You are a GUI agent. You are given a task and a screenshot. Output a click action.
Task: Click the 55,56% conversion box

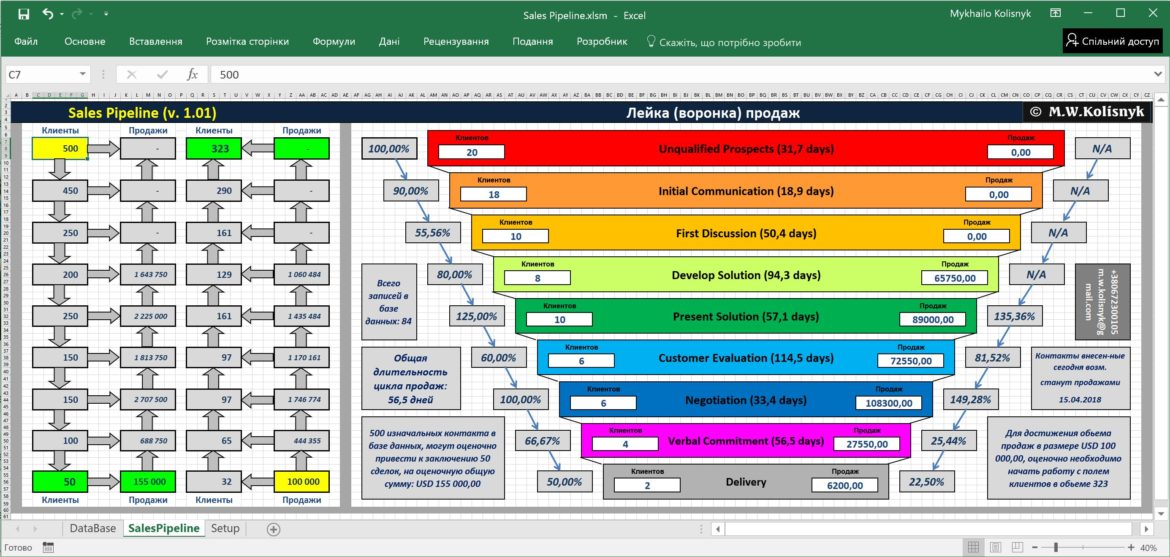coord(433,233)
